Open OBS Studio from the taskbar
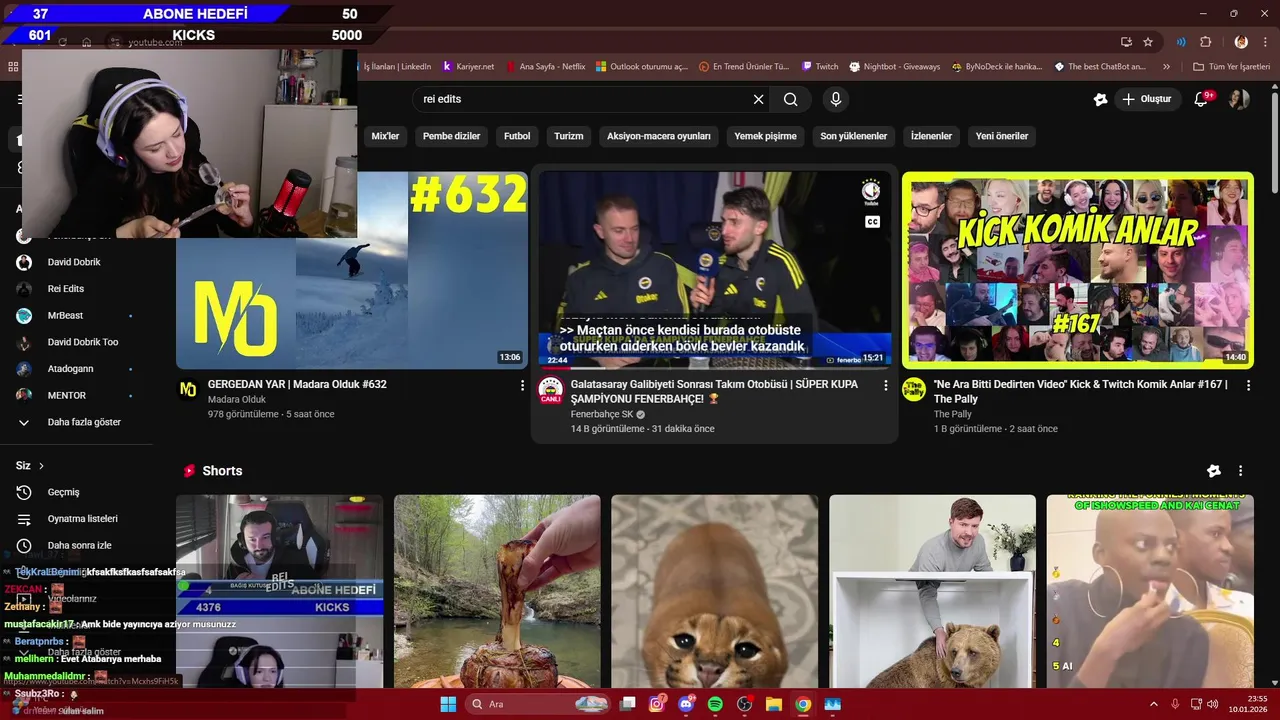This screenshot has width=1280, height=720. (x=744, y=704)
